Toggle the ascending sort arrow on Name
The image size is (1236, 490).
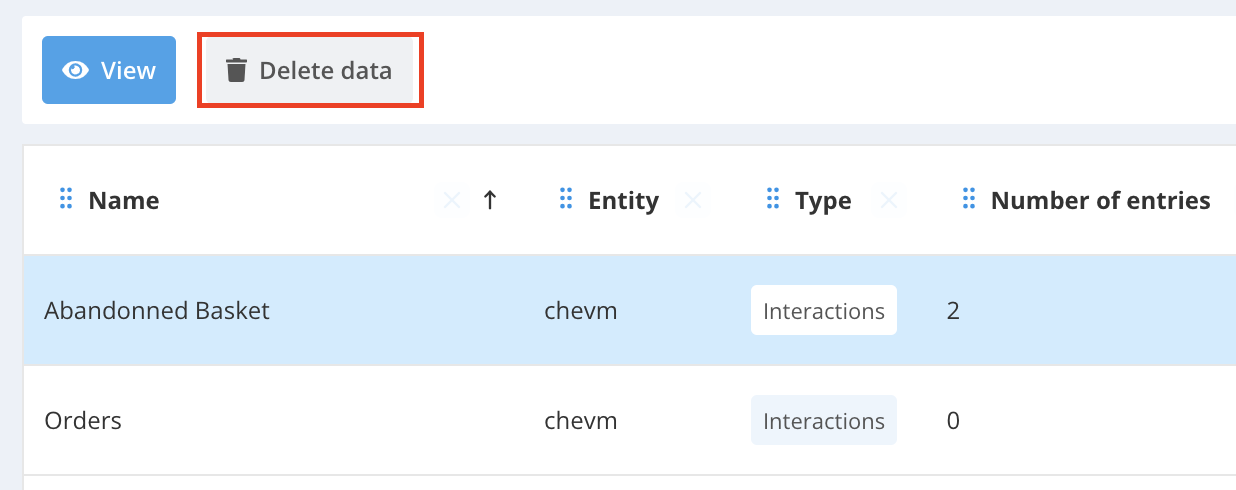click(489, 201)
